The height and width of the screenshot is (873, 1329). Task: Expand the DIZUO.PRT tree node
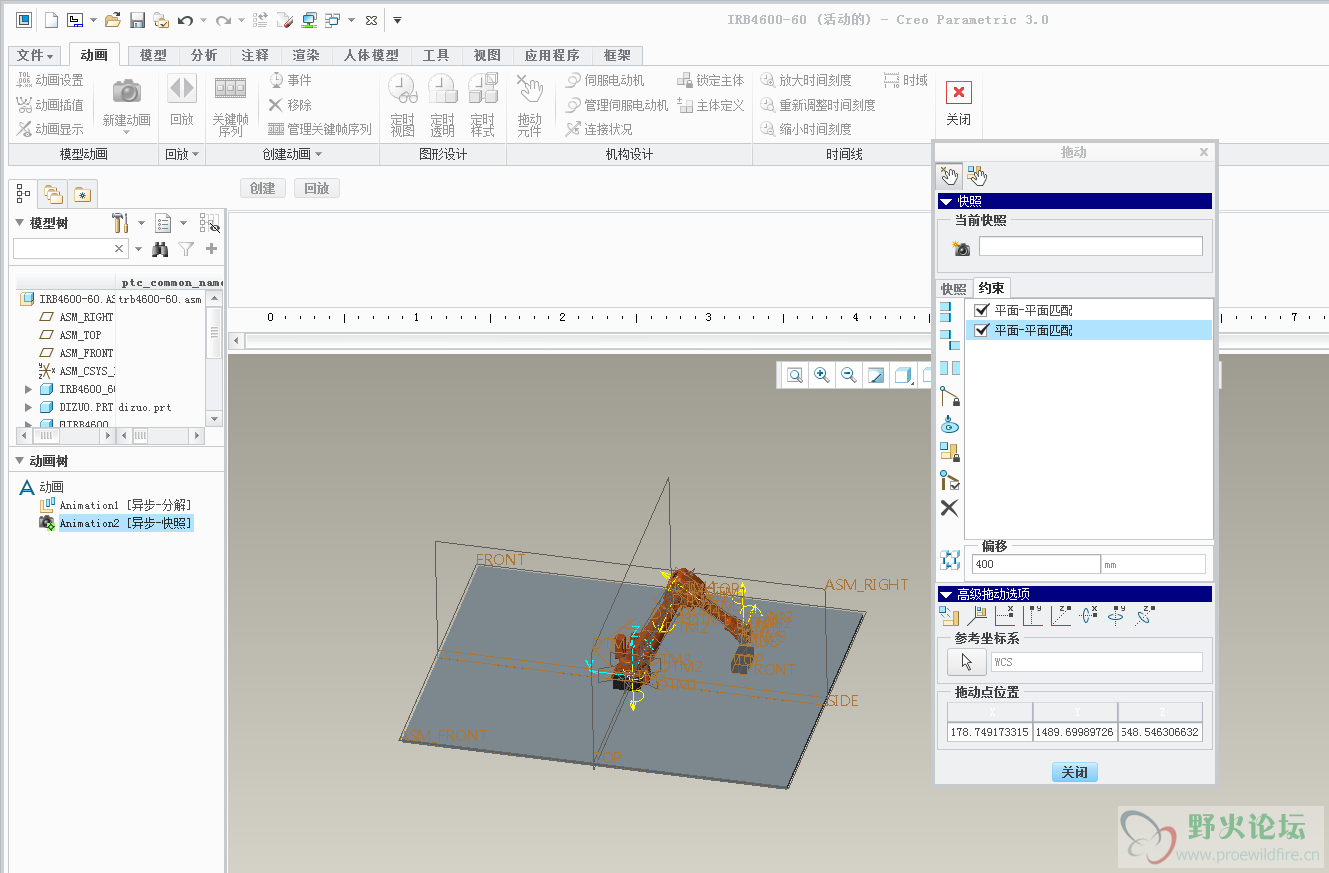[x=29, y=407]
